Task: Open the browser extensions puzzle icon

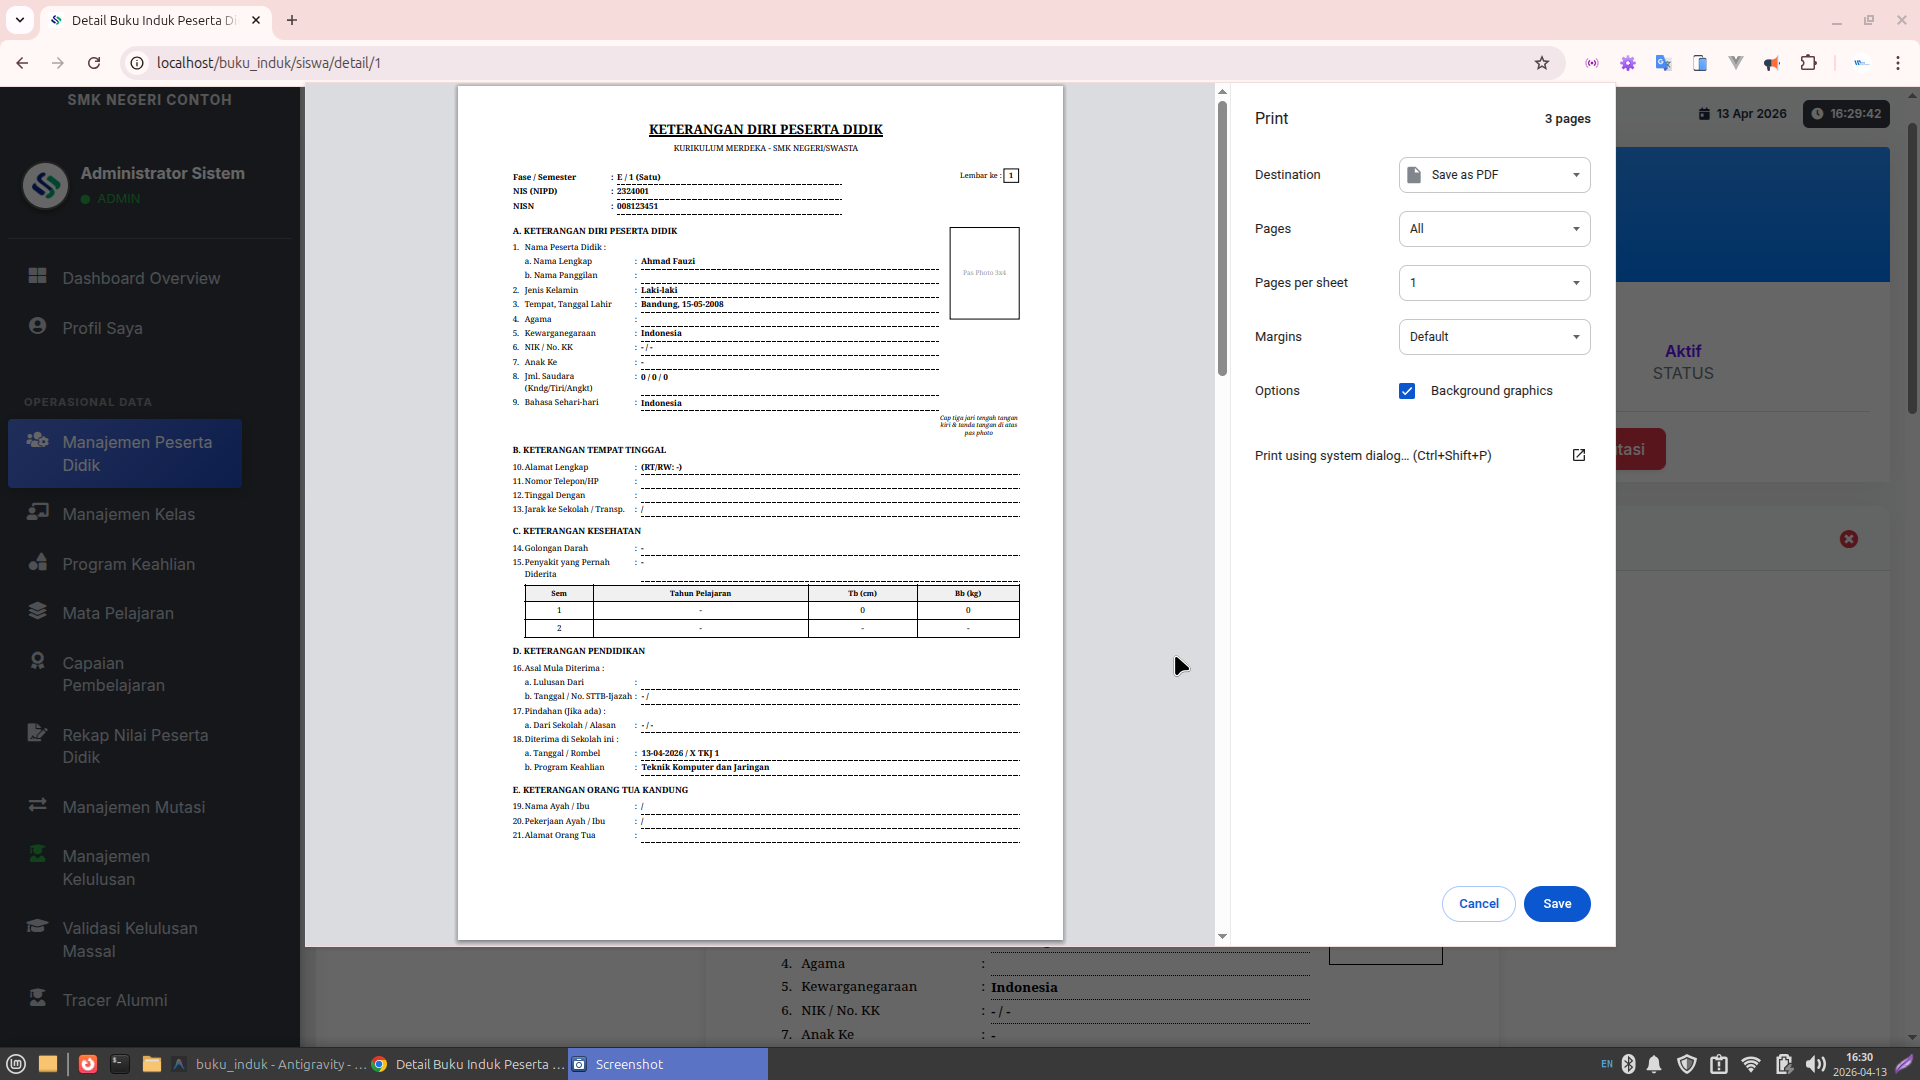Action: pos(1808,63)
